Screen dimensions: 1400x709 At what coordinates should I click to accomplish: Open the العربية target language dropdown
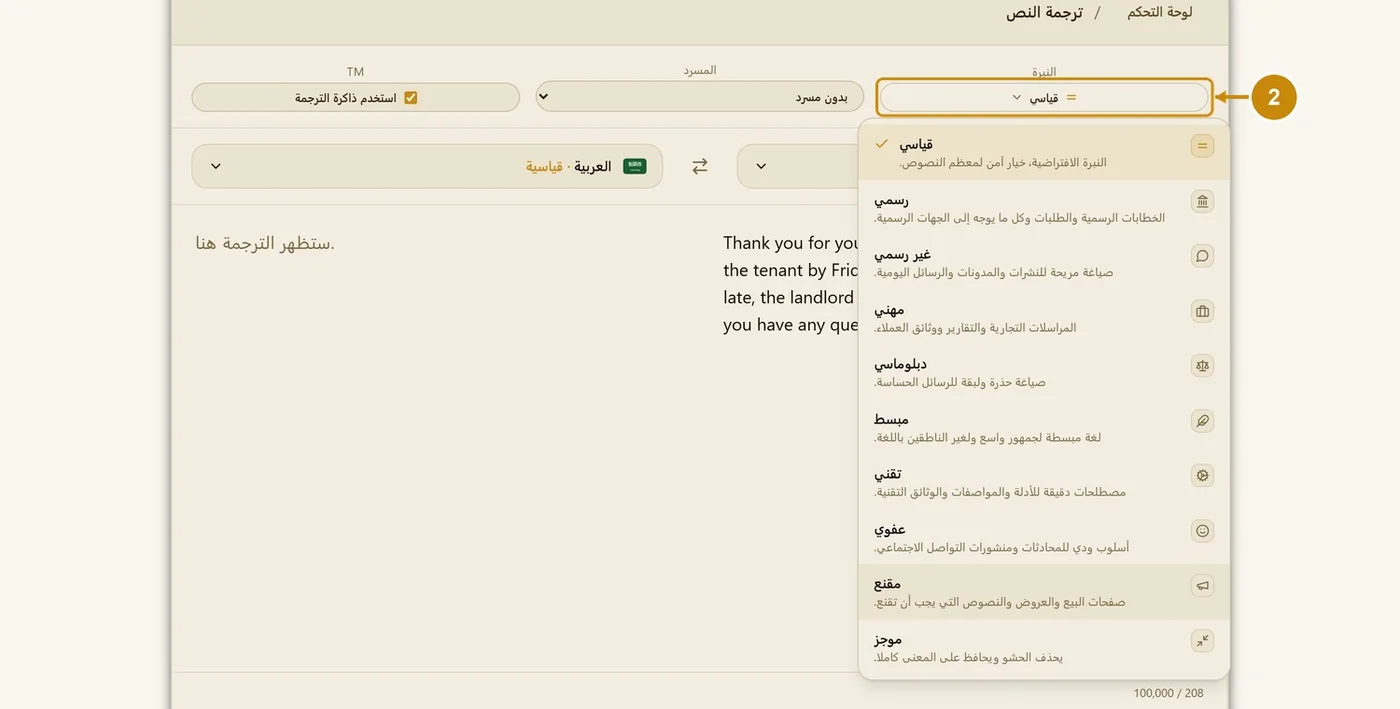click(427, 166)
